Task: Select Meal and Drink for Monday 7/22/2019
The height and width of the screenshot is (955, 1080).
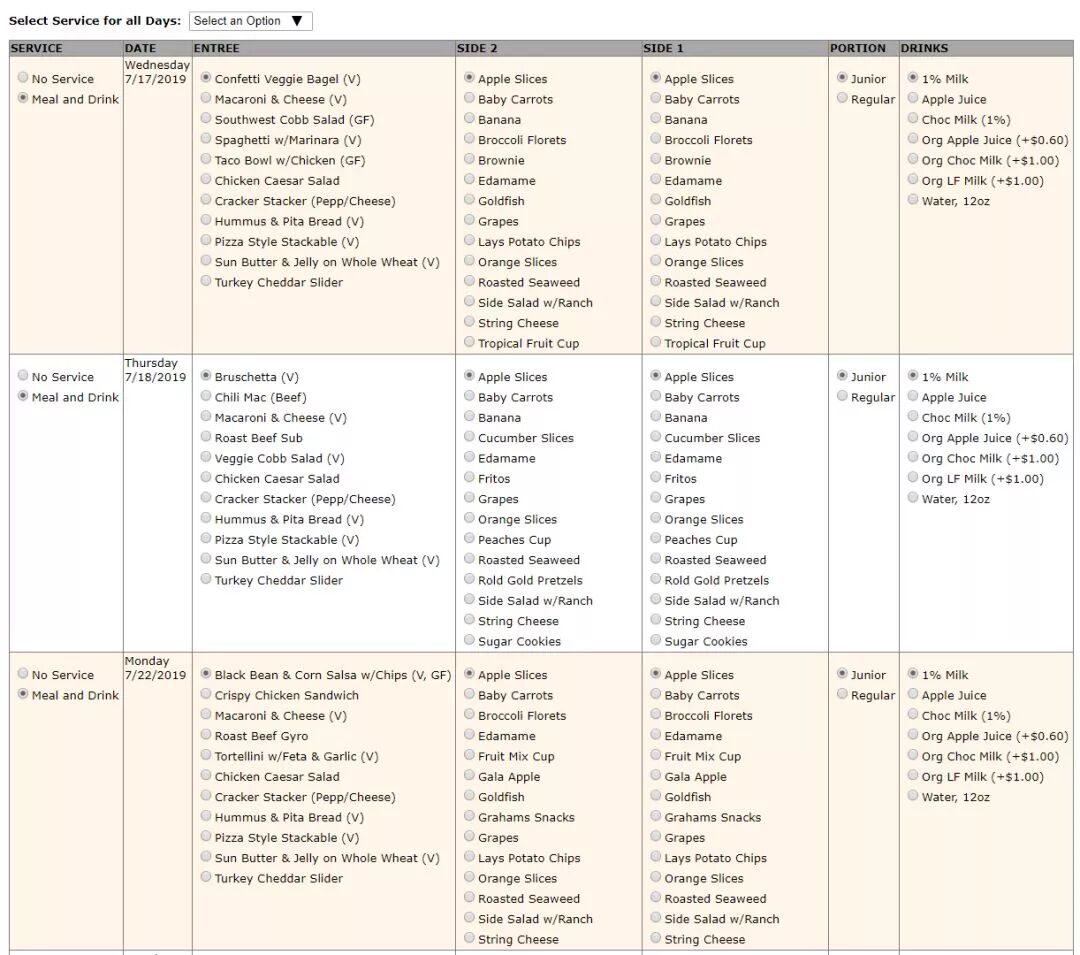Action: tap(23, 694)
